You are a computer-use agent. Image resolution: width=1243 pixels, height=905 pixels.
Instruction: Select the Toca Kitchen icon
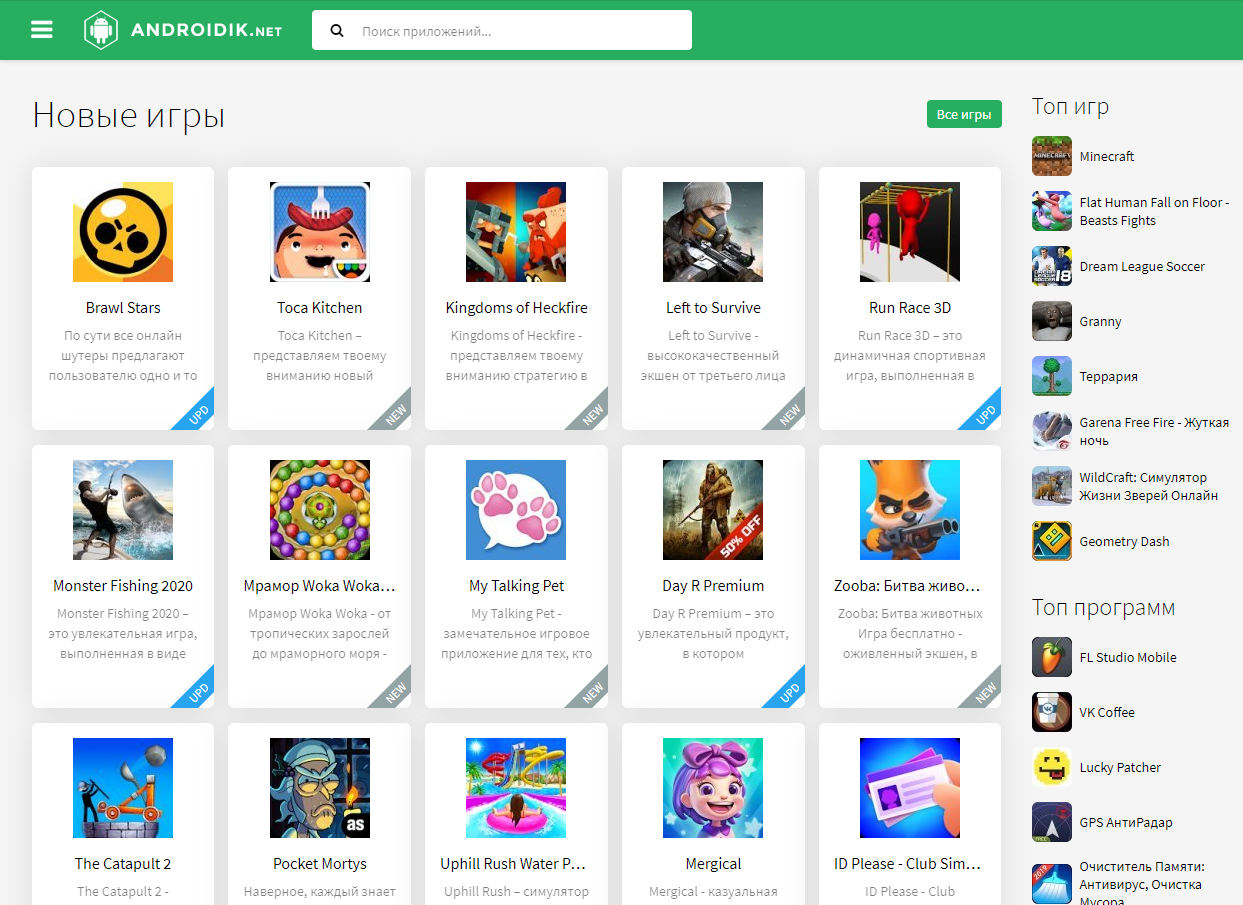(320, 232)
